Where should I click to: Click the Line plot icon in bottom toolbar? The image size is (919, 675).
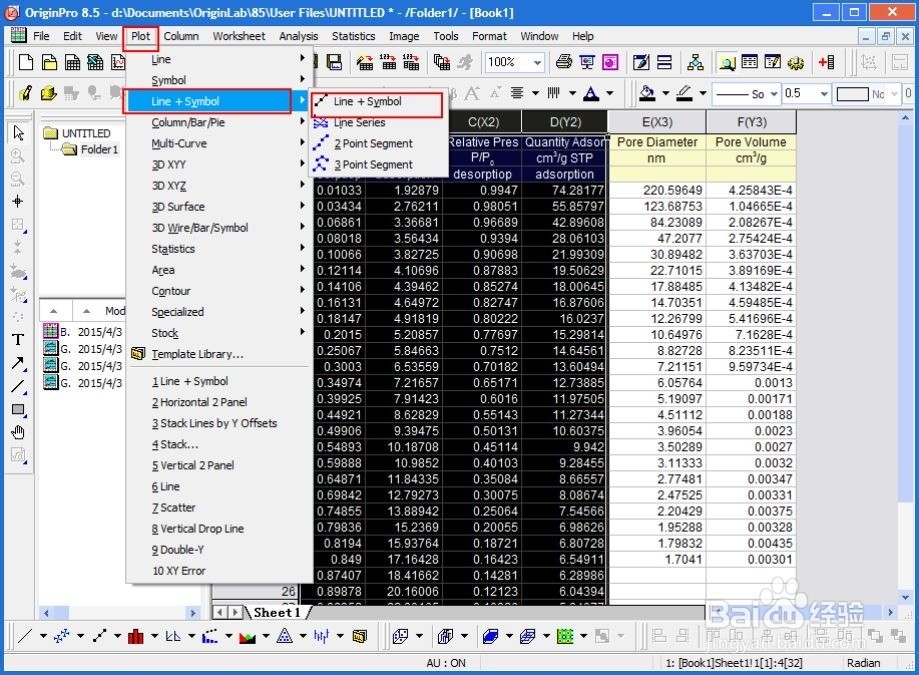(x=25, y=636)
